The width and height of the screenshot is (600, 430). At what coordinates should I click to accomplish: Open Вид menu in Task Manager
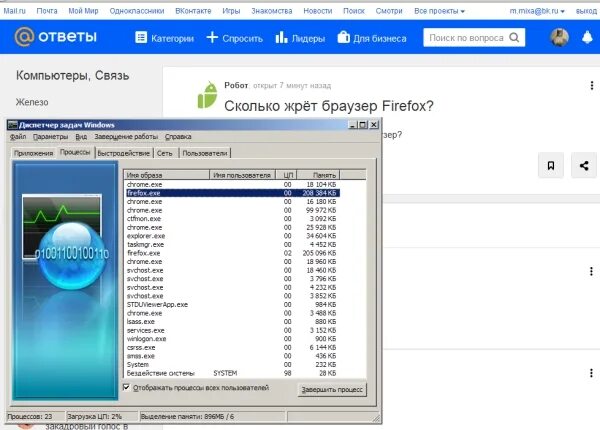(81, 137)
